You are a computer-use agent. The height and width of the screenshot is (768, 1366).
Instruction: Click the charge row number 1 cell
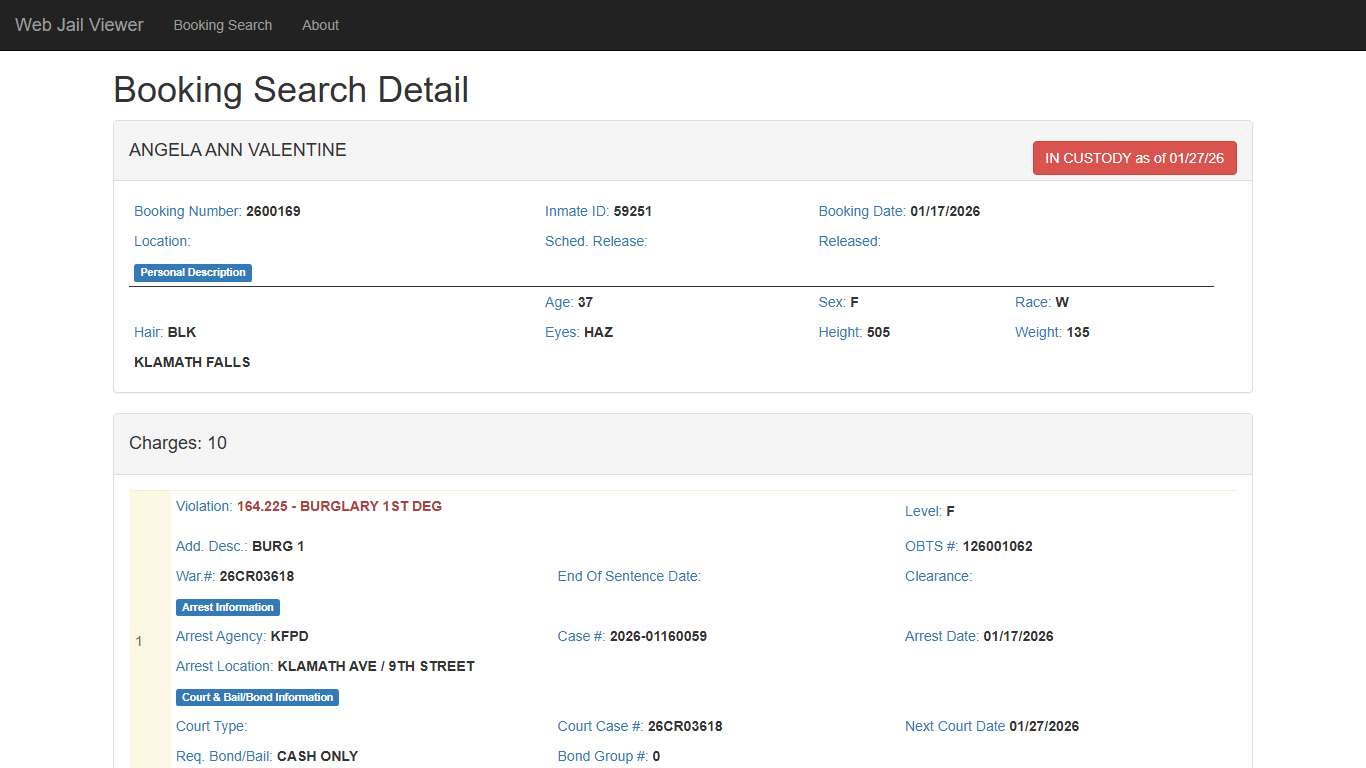pyautogui.click(x=140, y=641)
